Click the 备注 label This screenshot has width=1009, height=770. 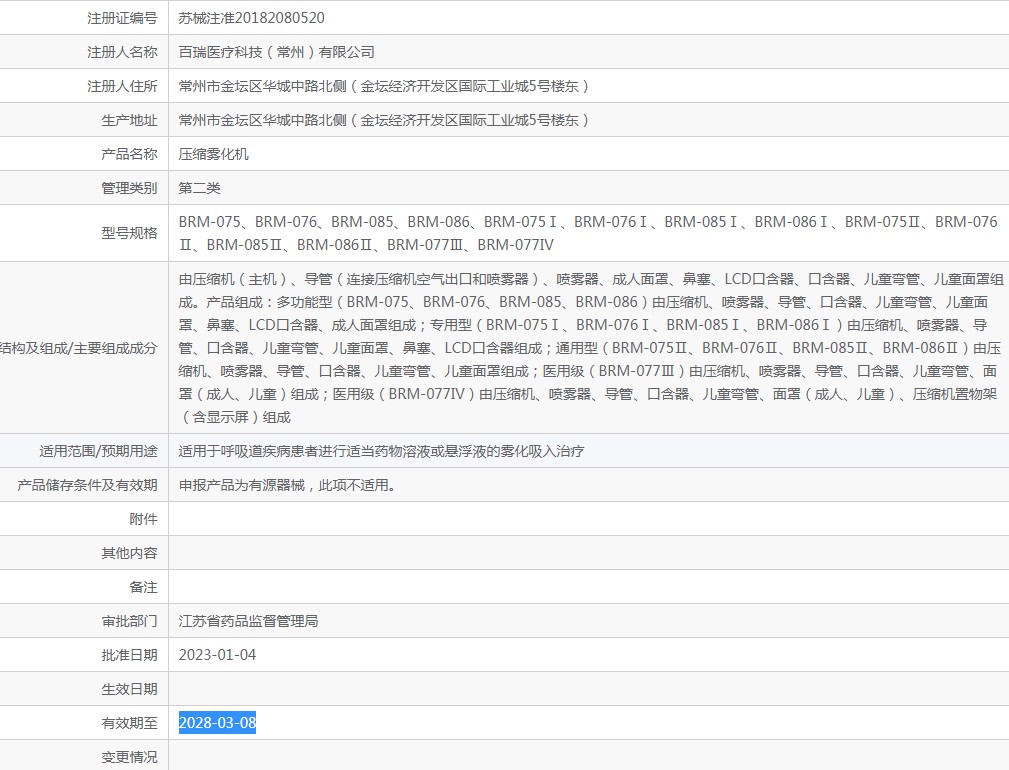coord(143,587)
